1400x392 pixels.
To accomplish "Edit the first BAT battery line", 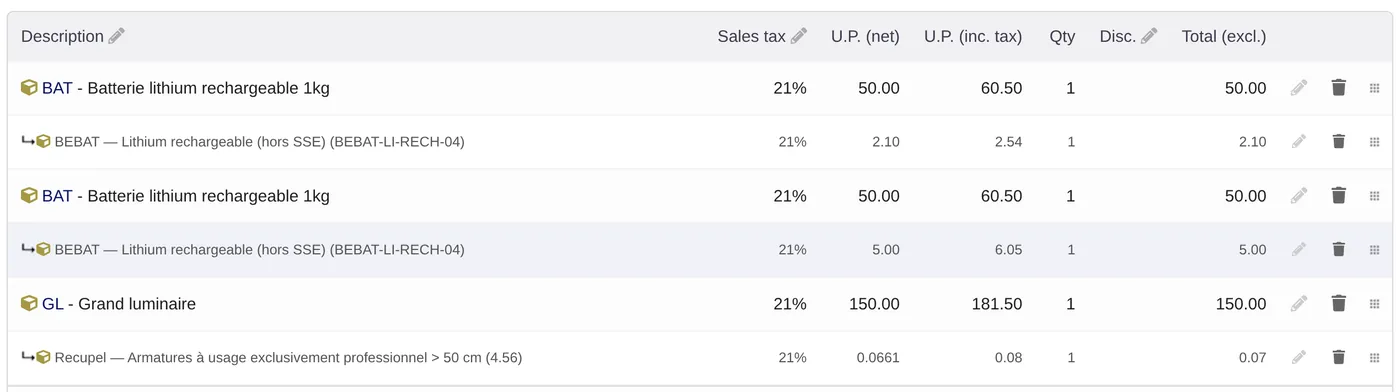I will tap(1299, 88).
